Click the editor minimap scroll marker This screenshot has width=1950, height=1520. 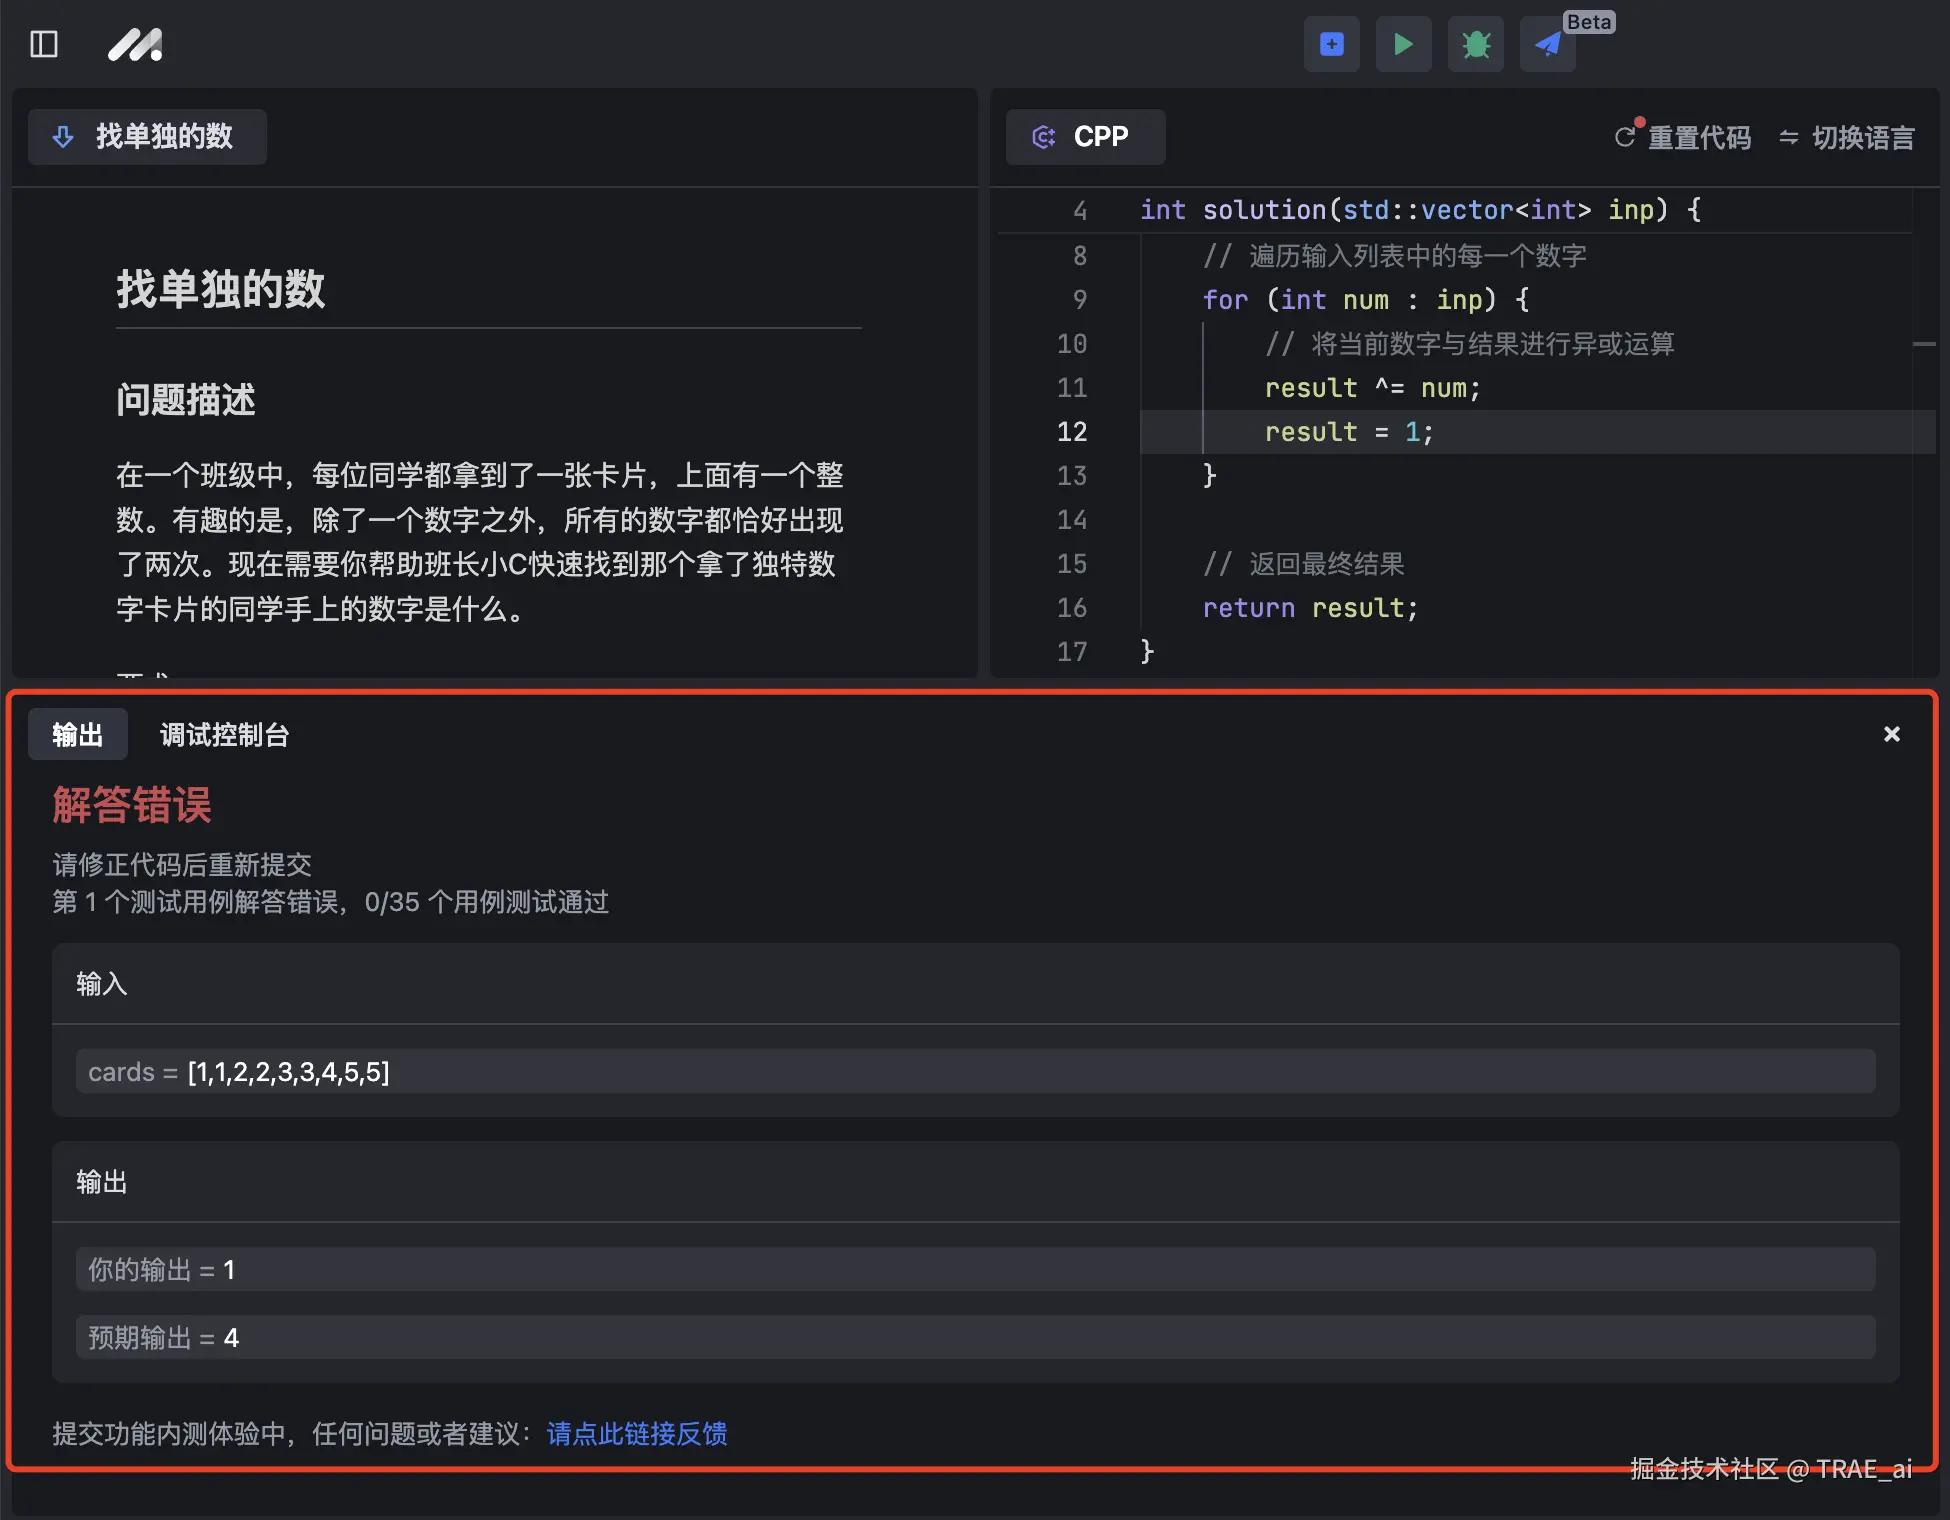click(1923, 344)
